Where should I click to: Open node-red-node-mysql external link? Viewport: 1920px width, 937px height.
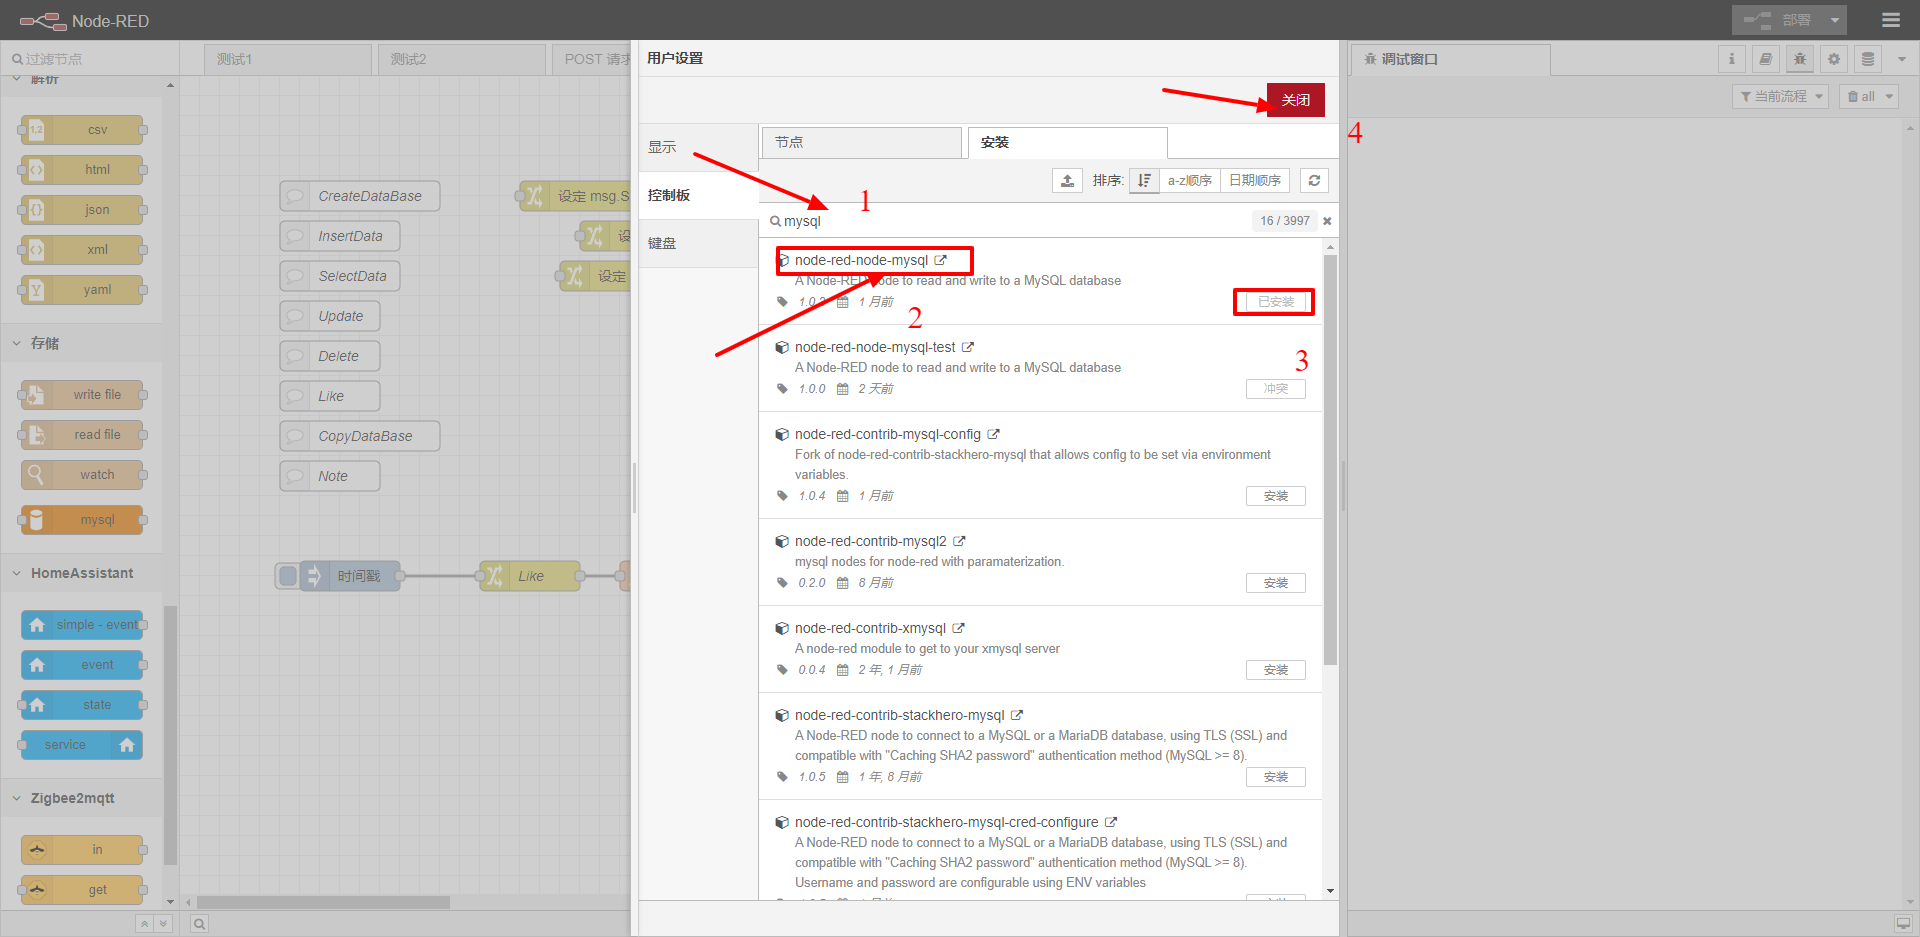(940, 260)
